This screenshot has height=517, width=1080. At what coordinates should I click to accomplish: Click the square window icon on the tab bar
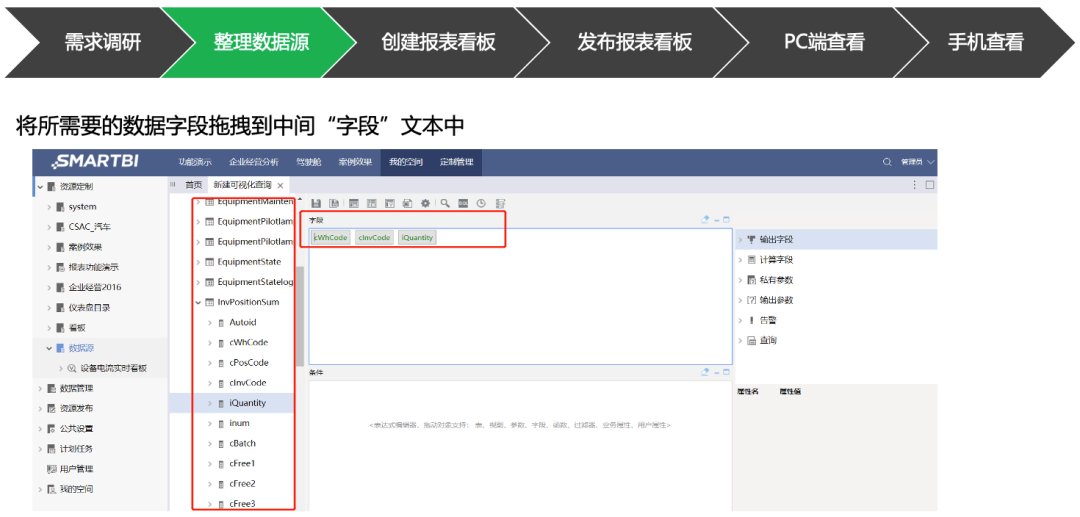click(x=930, y=184)
